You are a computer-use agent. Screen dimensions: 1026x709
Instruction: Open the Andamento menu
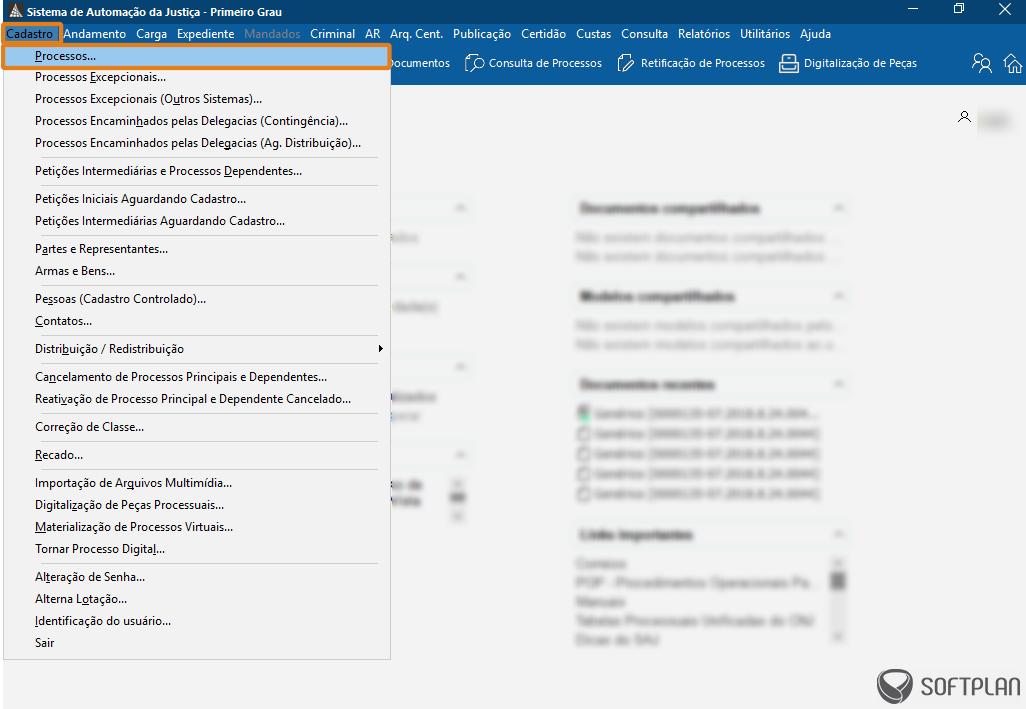point(95,34)
